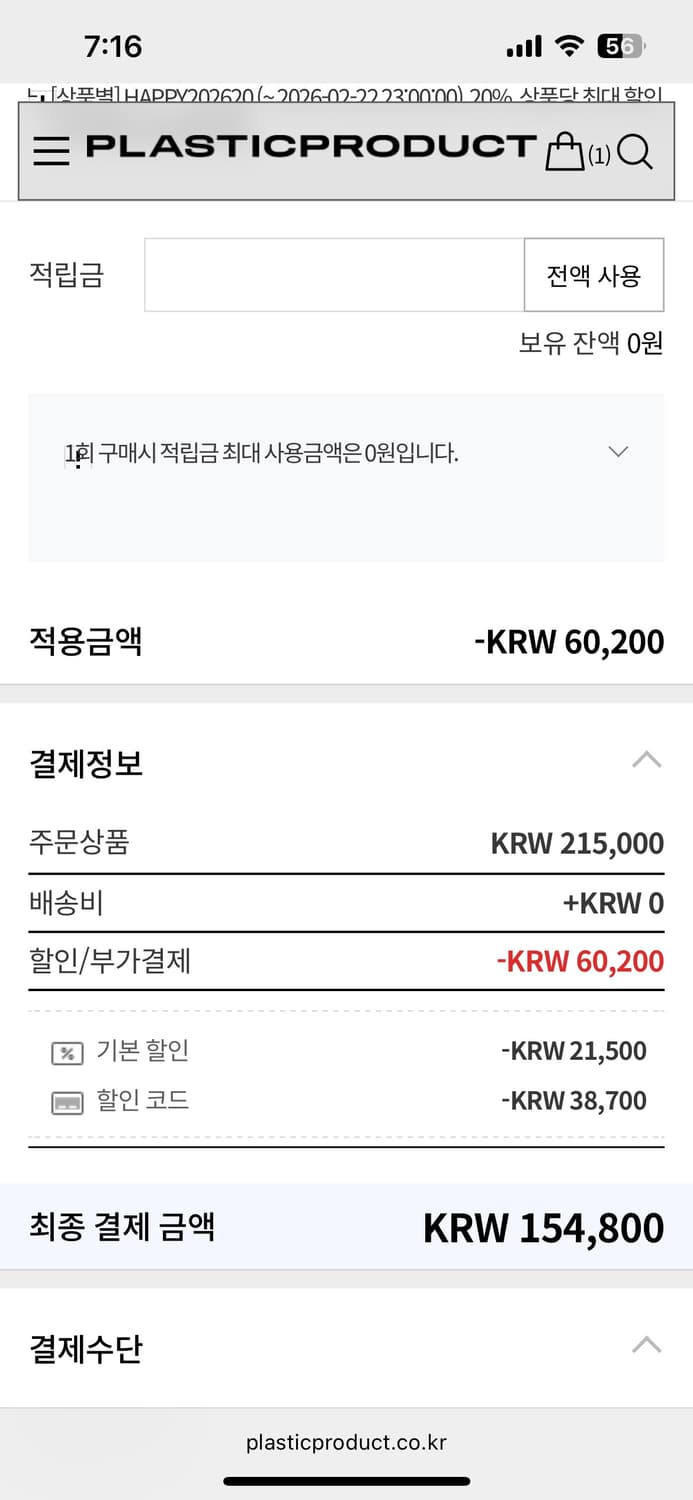Click the Wi-Fi icon in the status bar
This screenshot has width=693, height=1500.
570,45
